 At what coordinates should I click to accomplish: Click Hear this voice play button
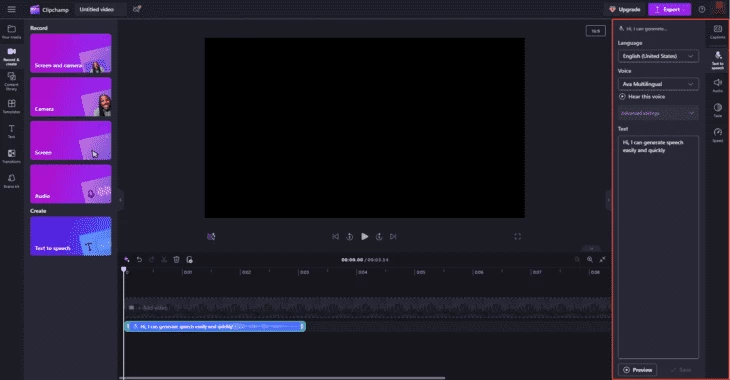tap(642, 97)
